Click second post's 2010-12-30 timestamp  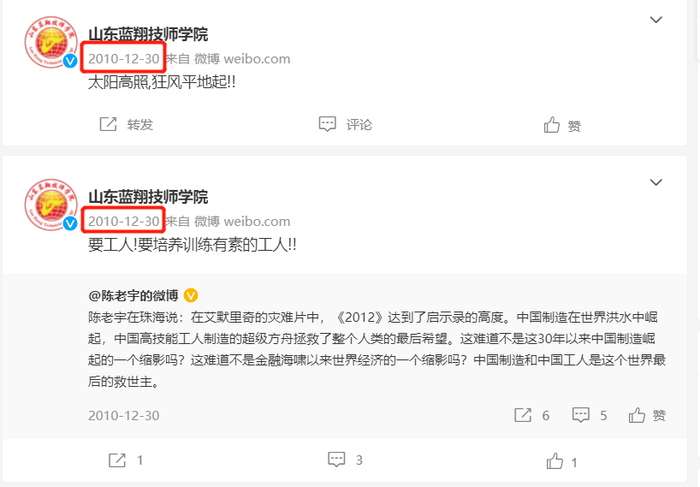tap(124, 221)
